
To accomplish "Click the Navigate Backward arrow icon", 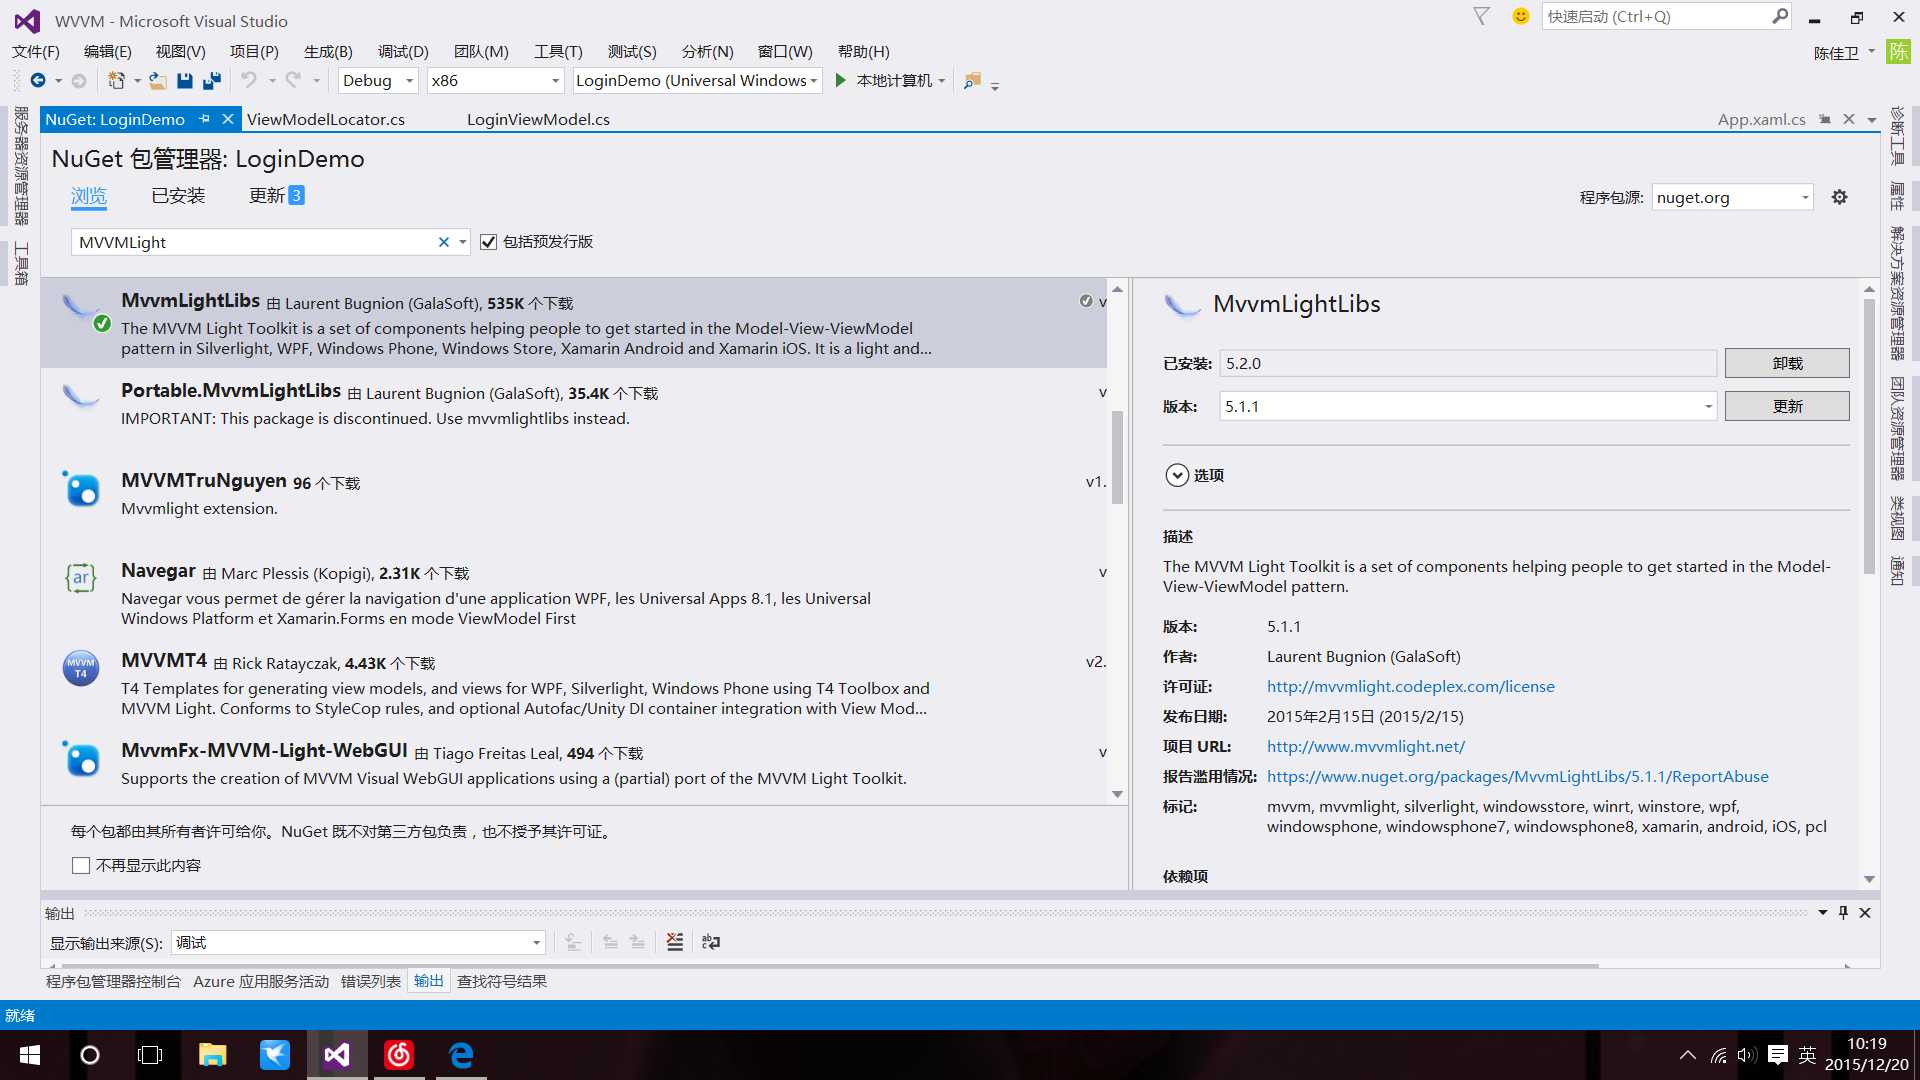I will pyautogui.click(x=38, y=80).
